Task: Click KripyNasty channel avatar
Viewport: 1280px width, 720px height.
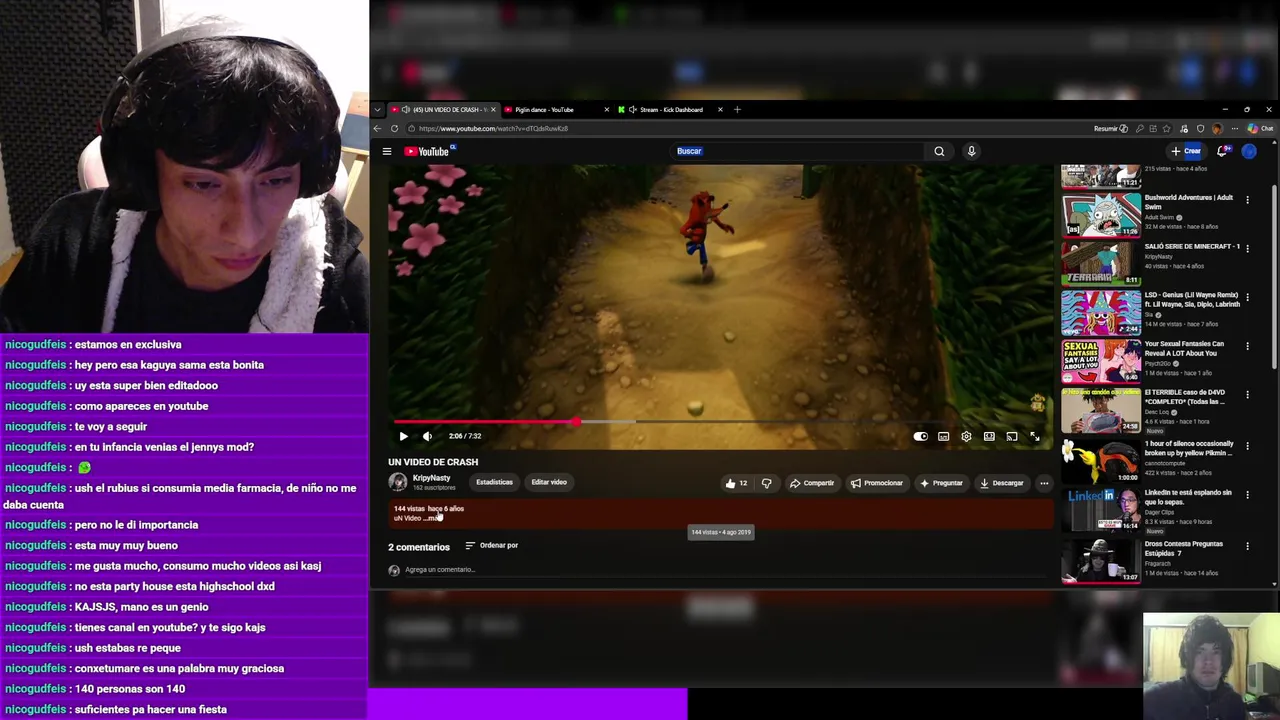Action: [397, 482]
